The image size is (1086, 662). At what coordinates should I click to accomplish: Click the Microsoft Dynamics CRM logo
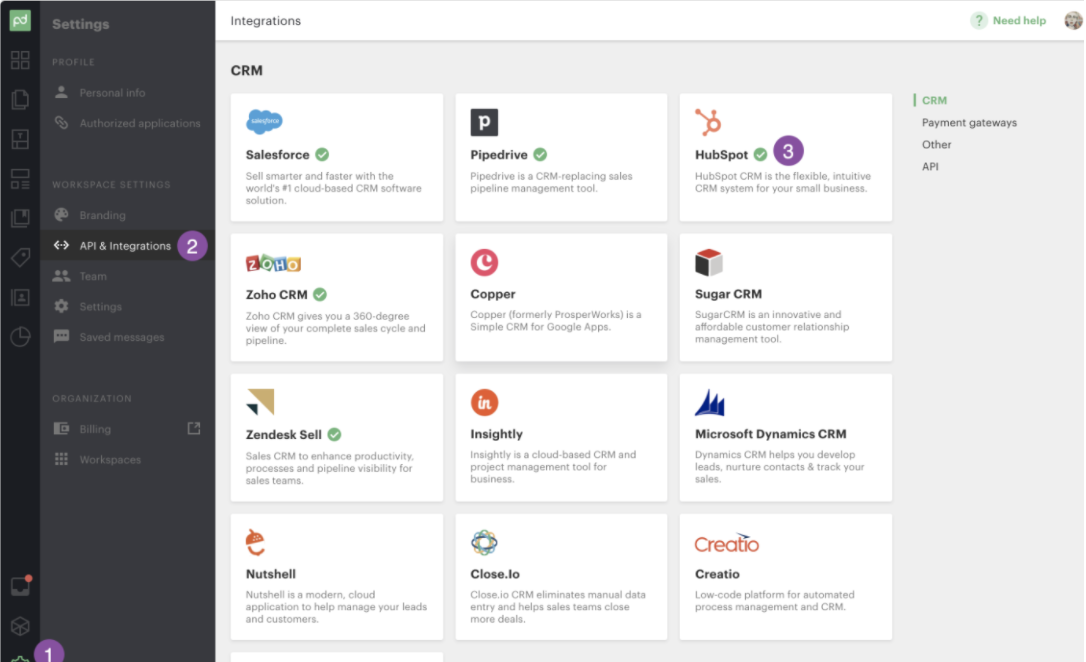pos(710,402)
